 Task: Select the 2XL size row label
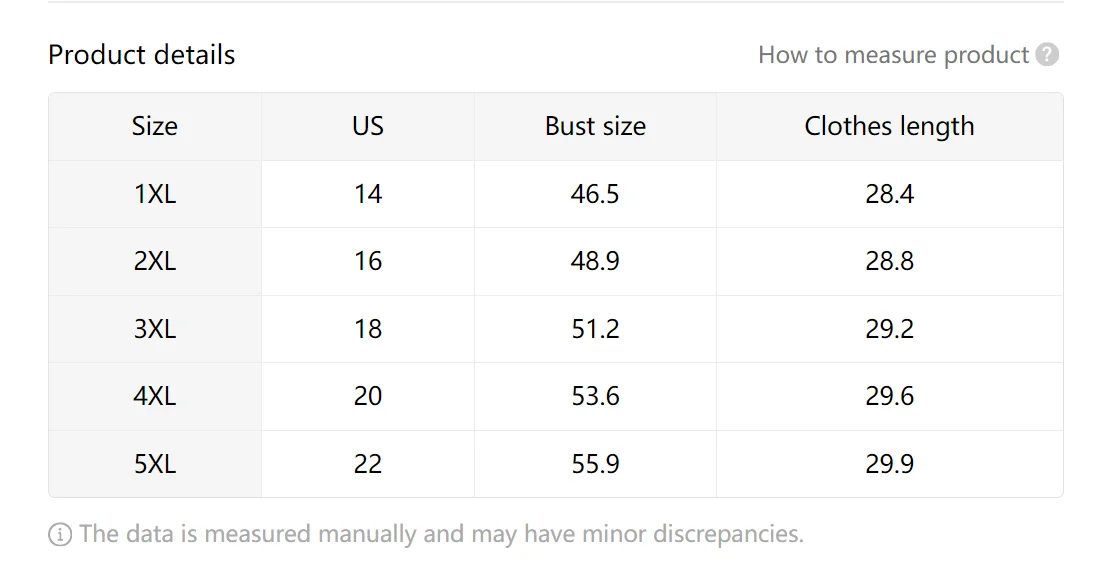[x=155, y=261]
